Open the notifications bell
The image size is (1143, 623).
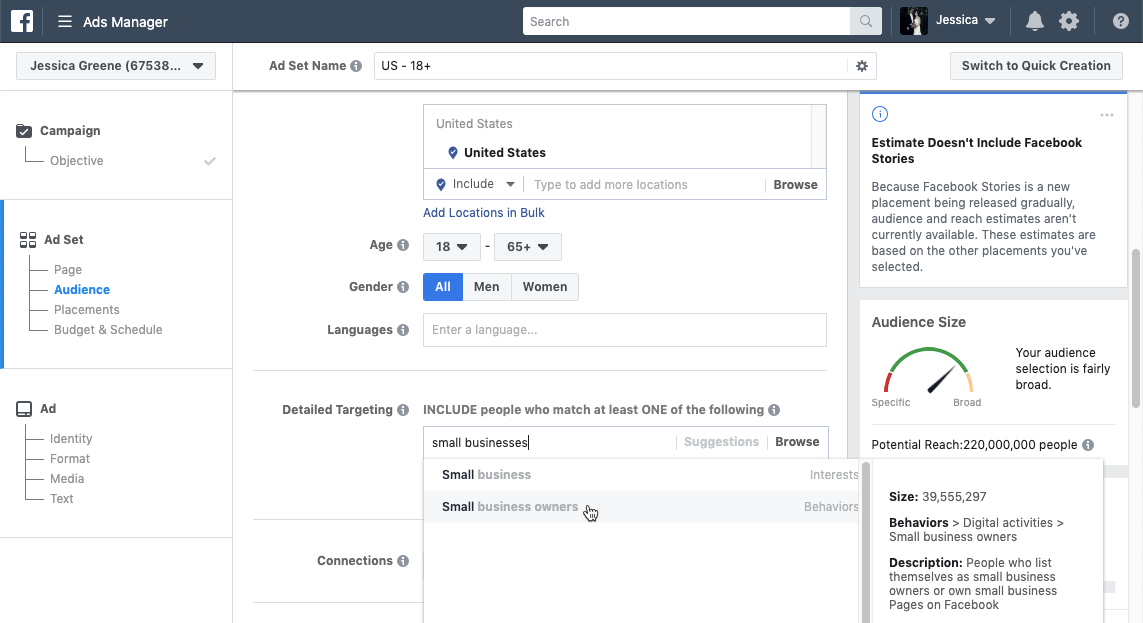tap(1034, 21)
